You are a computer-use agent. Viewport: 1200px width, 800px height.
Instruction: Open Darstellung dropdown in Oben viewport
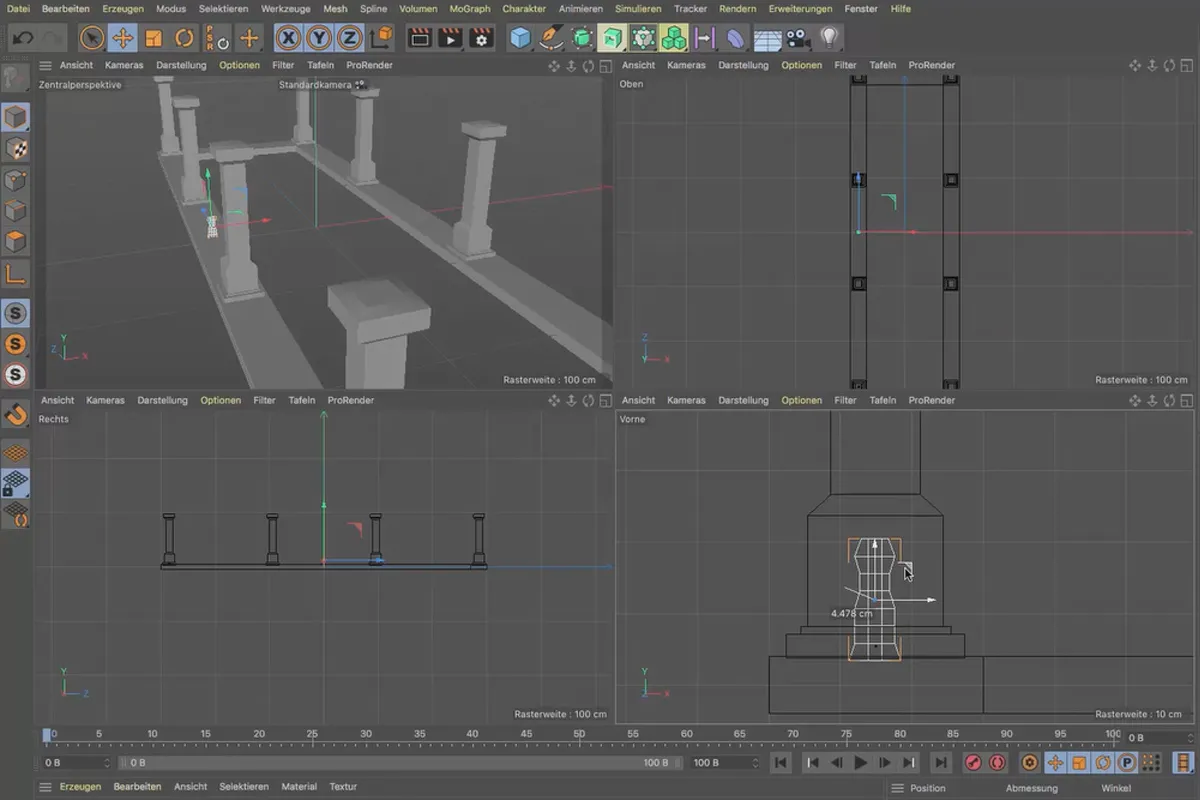click(742, 65)
